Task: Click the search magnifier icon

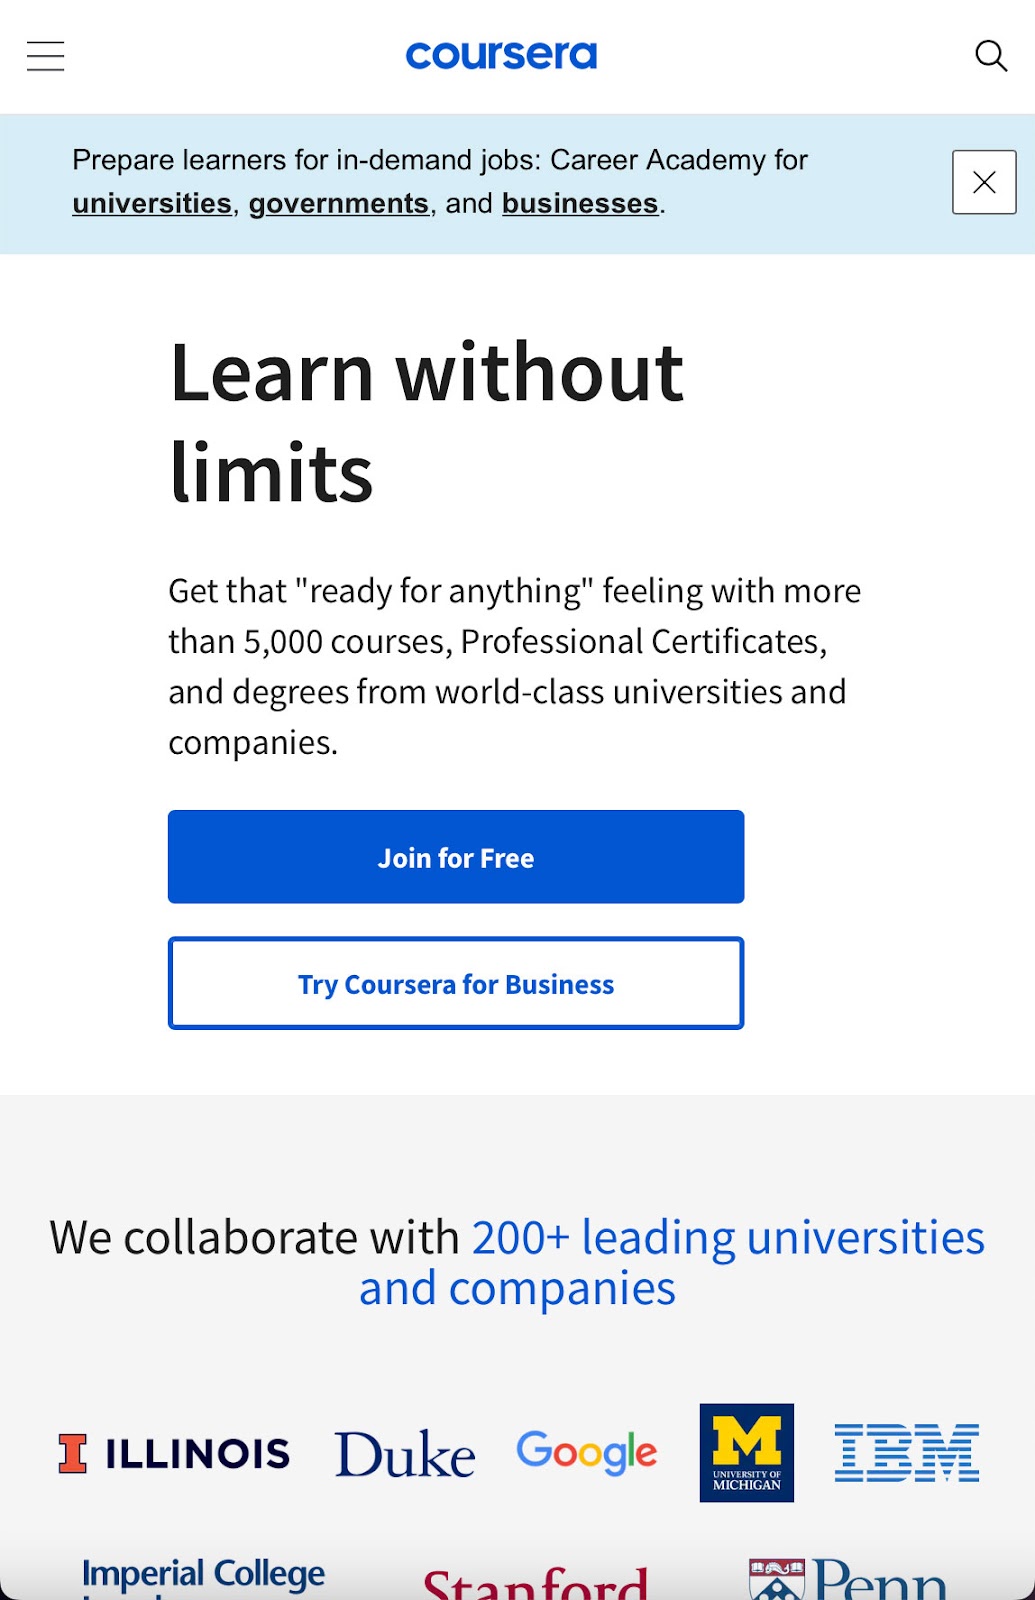Action: pyautogui.click(x=990, y=56)
